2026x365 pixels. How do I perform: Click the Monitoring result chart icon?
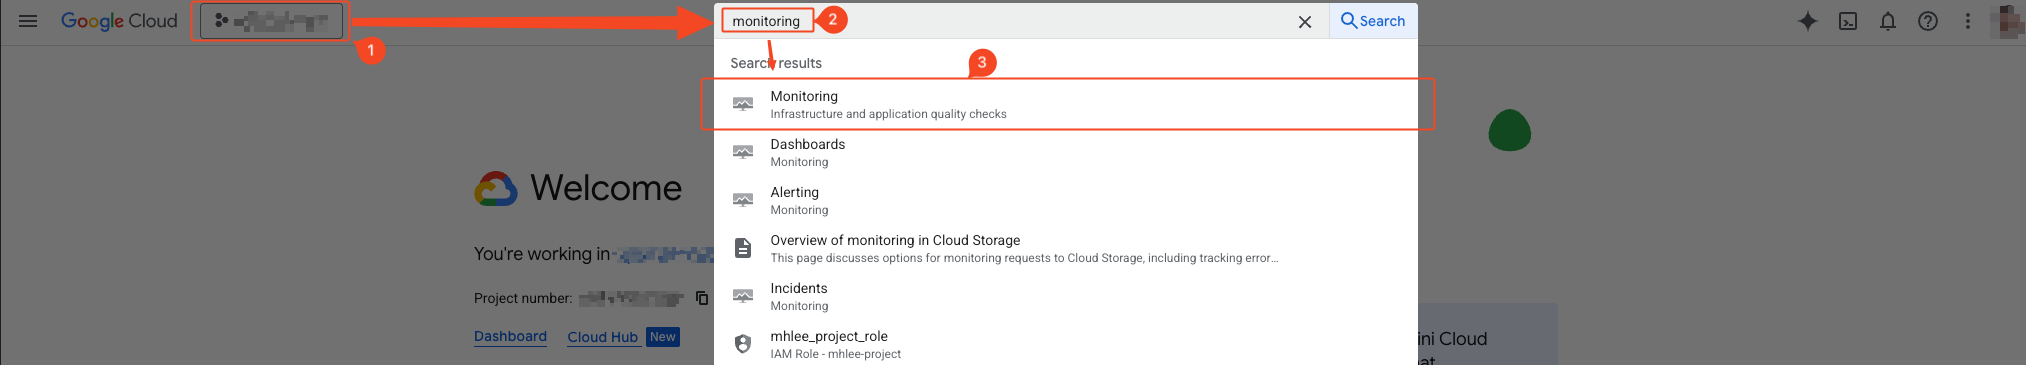tap(743, 104)
